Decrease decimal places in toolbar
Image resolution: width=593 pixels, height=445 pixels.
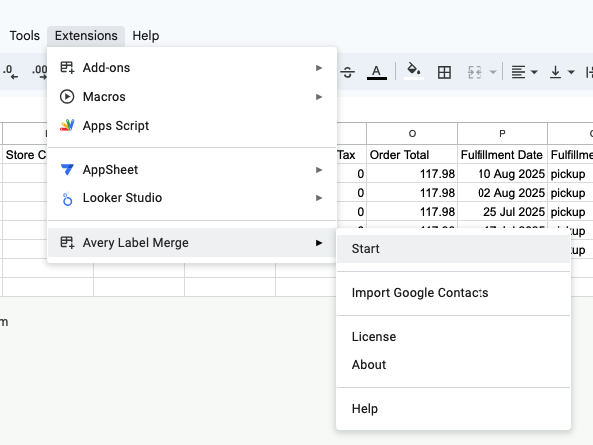pos(10,72)
